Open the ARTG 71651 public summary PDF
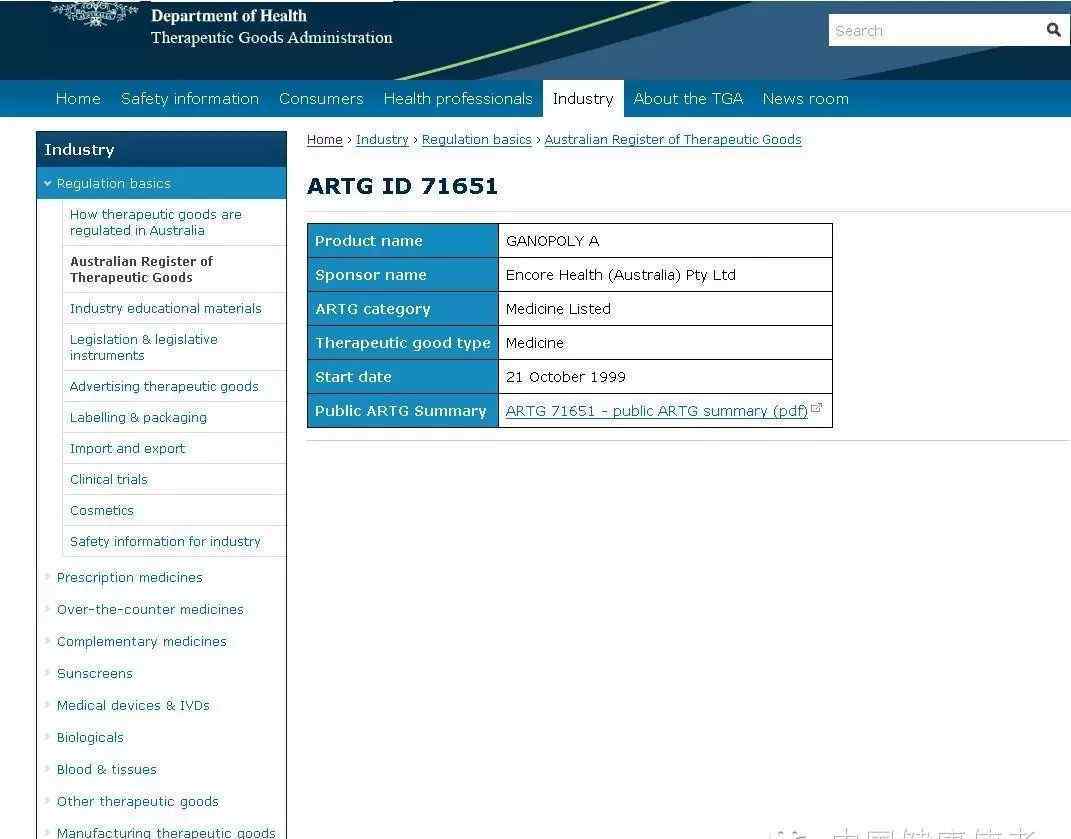Screen dimensions: 1071x839 pos(656,411)
